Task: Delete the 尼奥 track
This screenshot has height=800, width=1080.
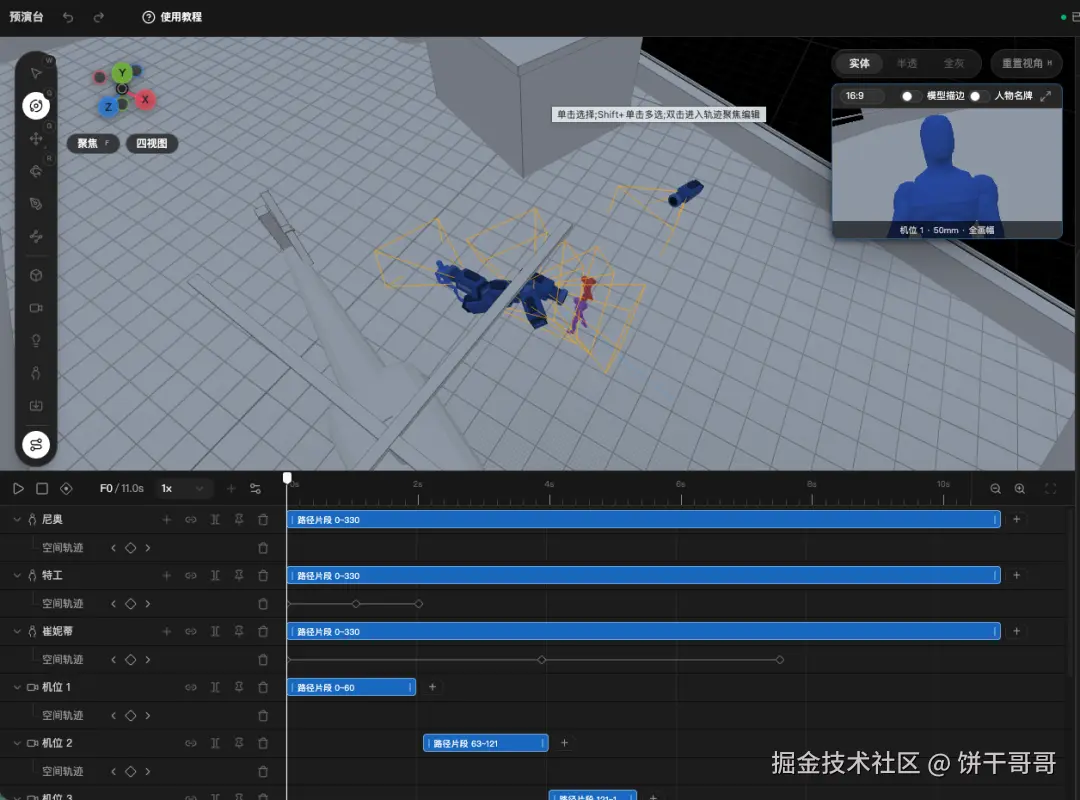Action: pyautogui.click(x=263, y=520)
